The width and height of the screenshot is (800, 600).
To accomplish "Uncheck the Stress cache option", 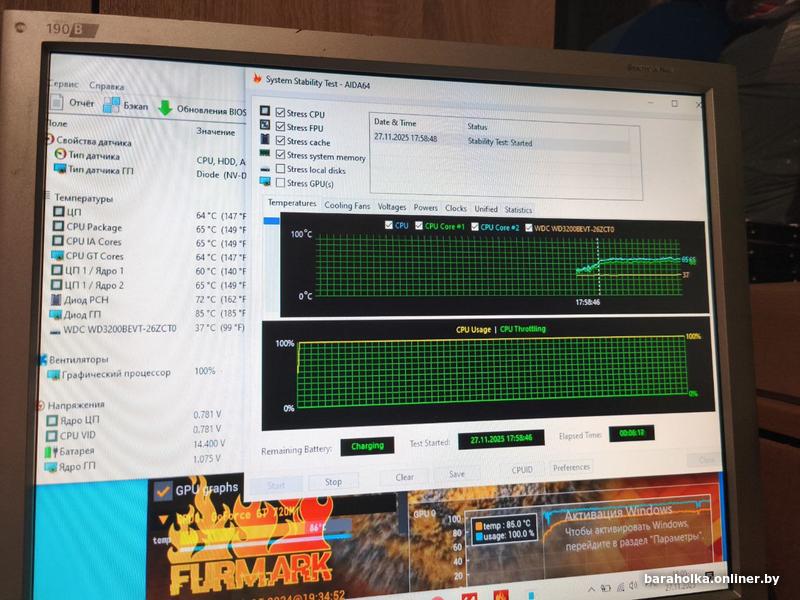I will [280, 140].
